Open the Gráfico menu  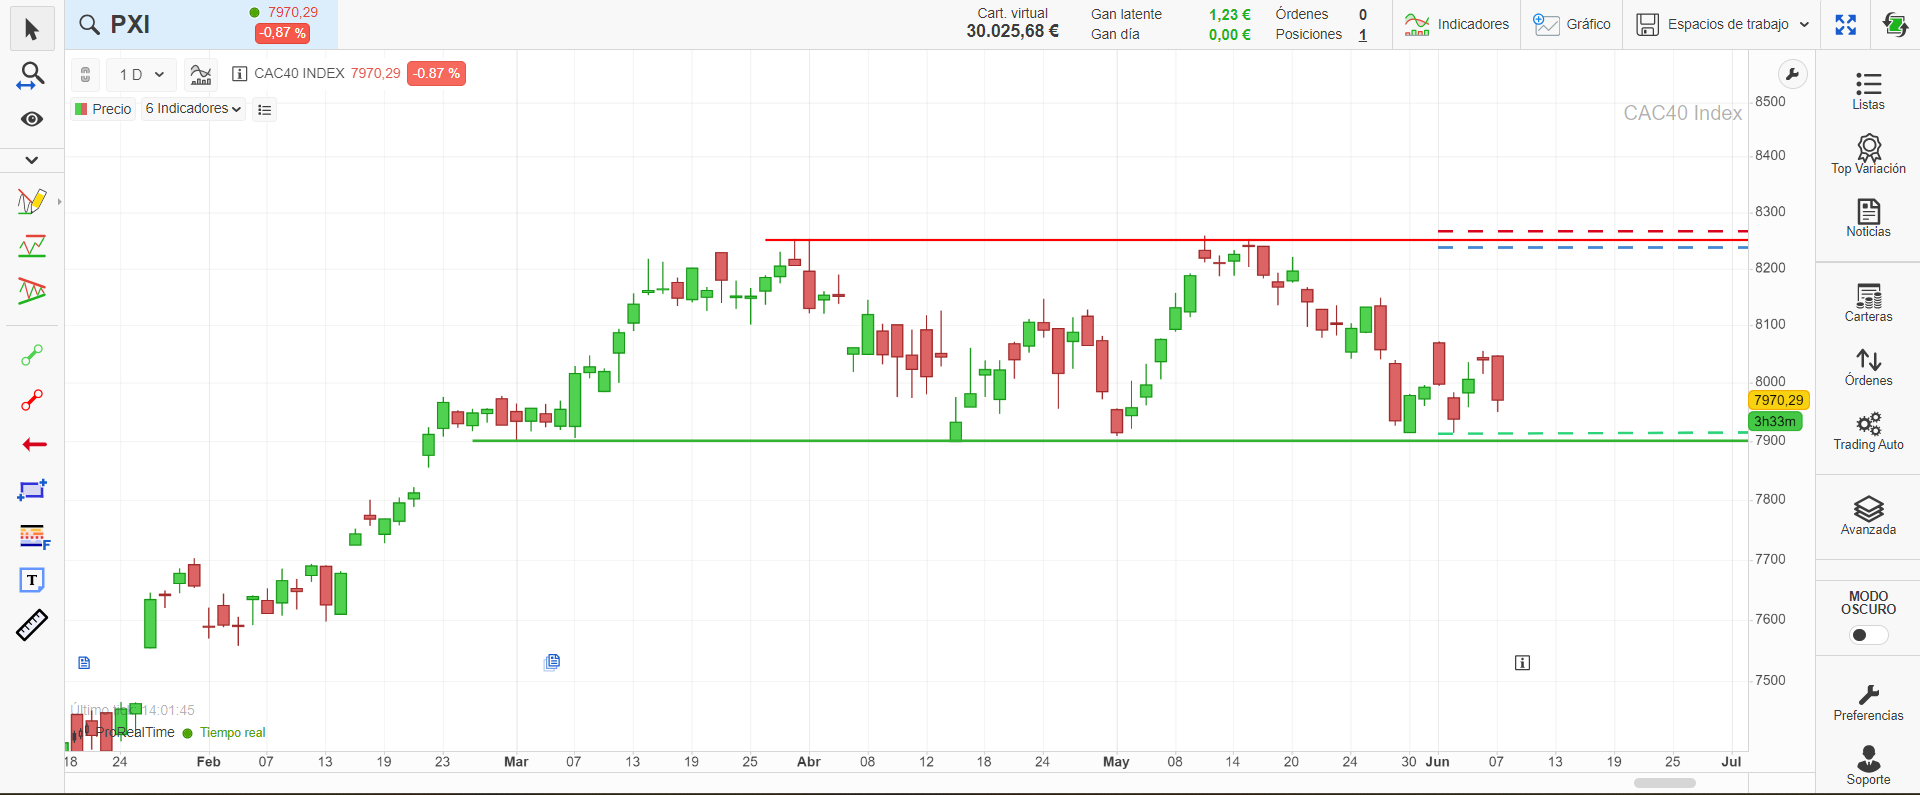tap(1572, 24)
